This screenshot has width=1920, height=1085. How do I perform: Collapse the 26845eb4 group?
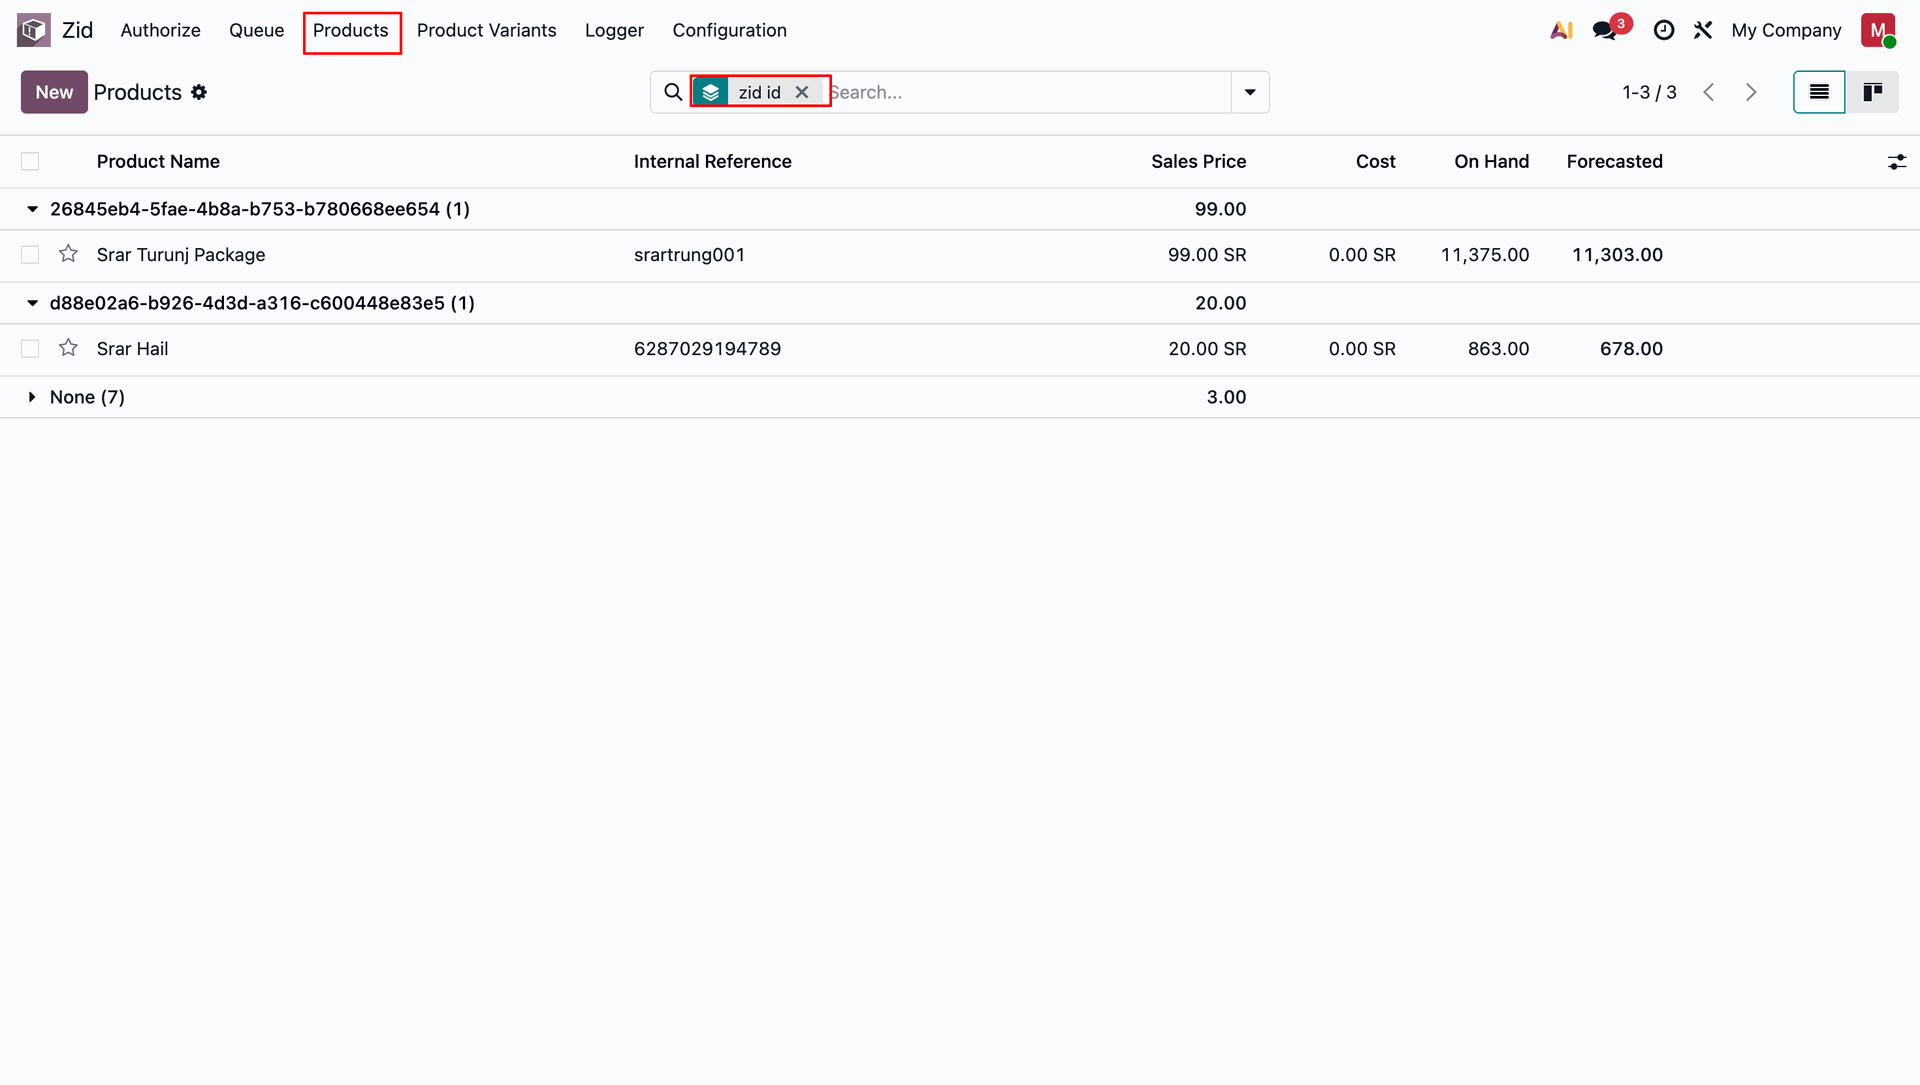(32, 209)
